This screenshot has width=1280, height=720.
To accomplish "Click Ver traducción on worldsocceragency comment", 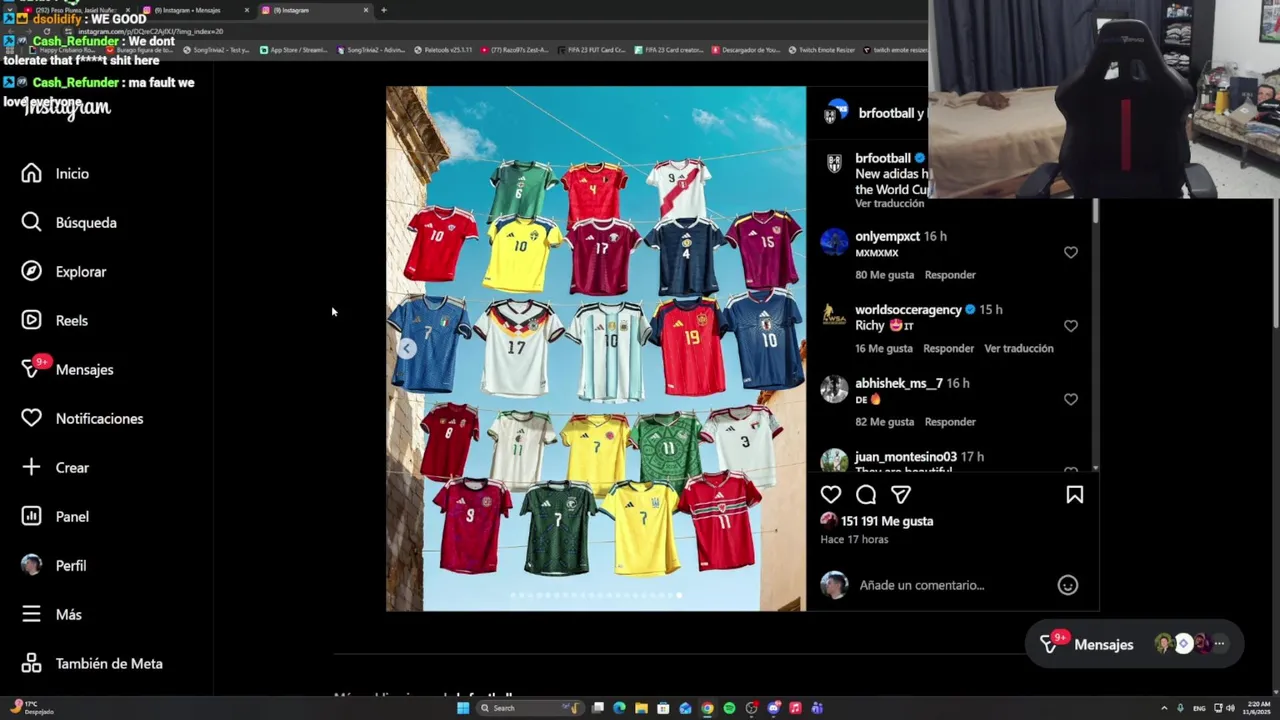I will click(x=1019, y=348).
